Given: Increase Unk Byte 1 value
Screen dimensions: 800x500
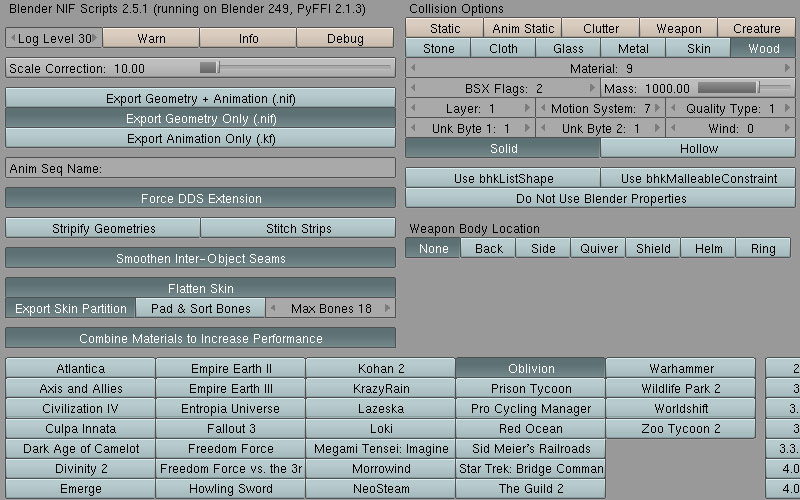Looking at the screenshot, I should 527,128.
